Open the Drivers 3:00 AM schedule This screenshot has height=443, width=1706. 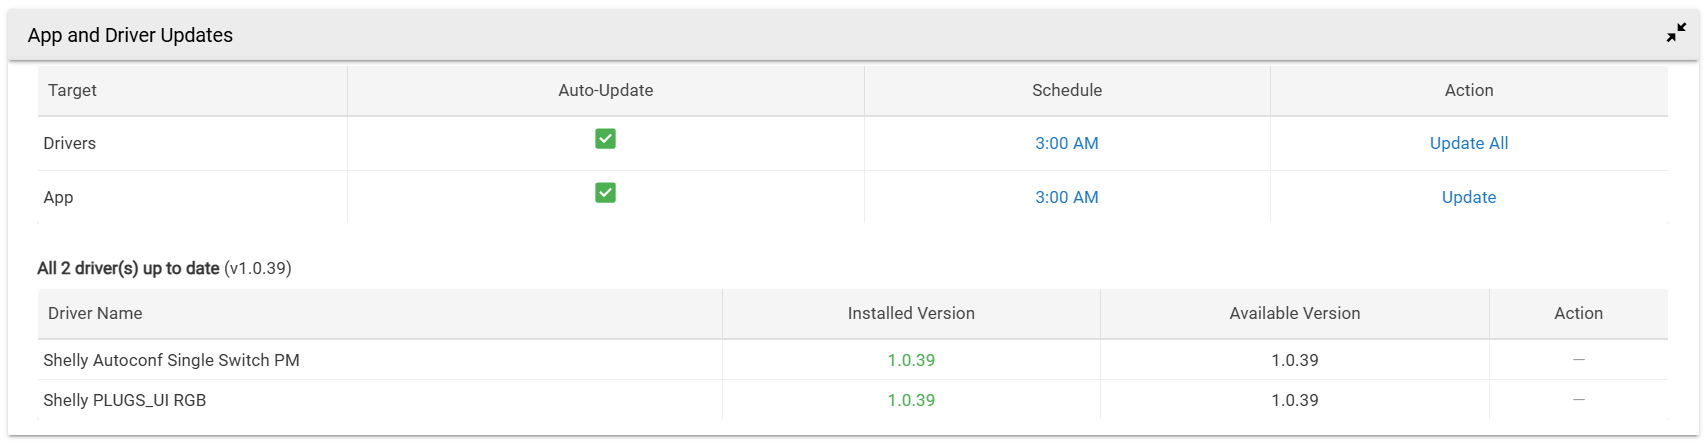pyautogui.click(x=1066, y=143)
